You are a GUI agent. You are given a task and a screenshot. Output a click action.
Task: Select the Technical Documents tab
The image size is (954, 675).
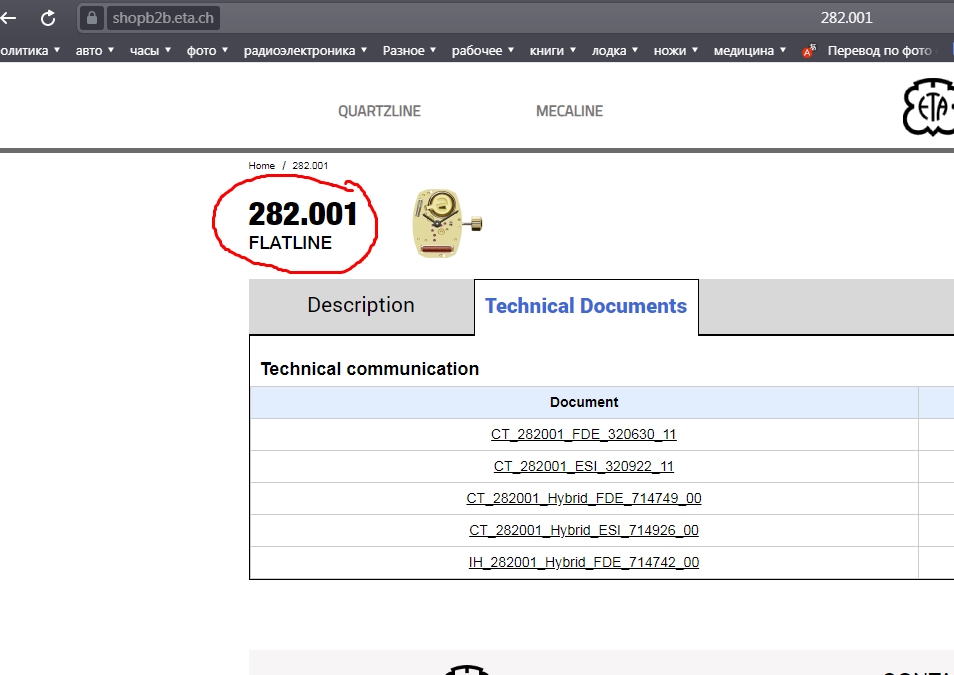click(586, 307)
